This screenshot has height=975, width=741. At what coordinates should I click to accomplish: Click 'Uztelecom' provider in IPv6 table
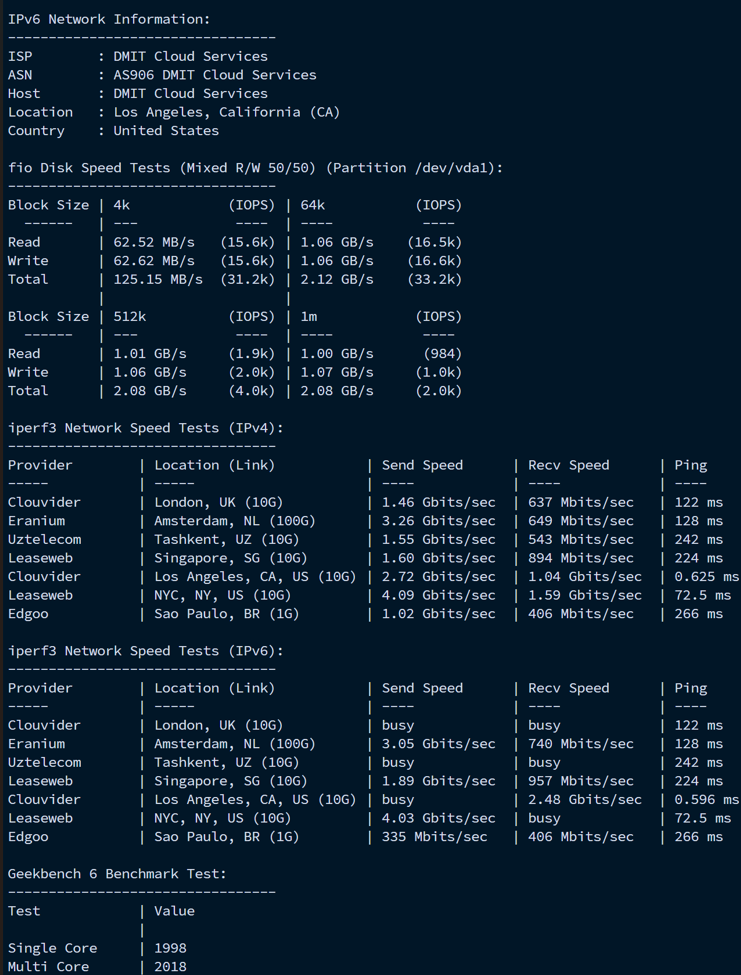point(45,762)
